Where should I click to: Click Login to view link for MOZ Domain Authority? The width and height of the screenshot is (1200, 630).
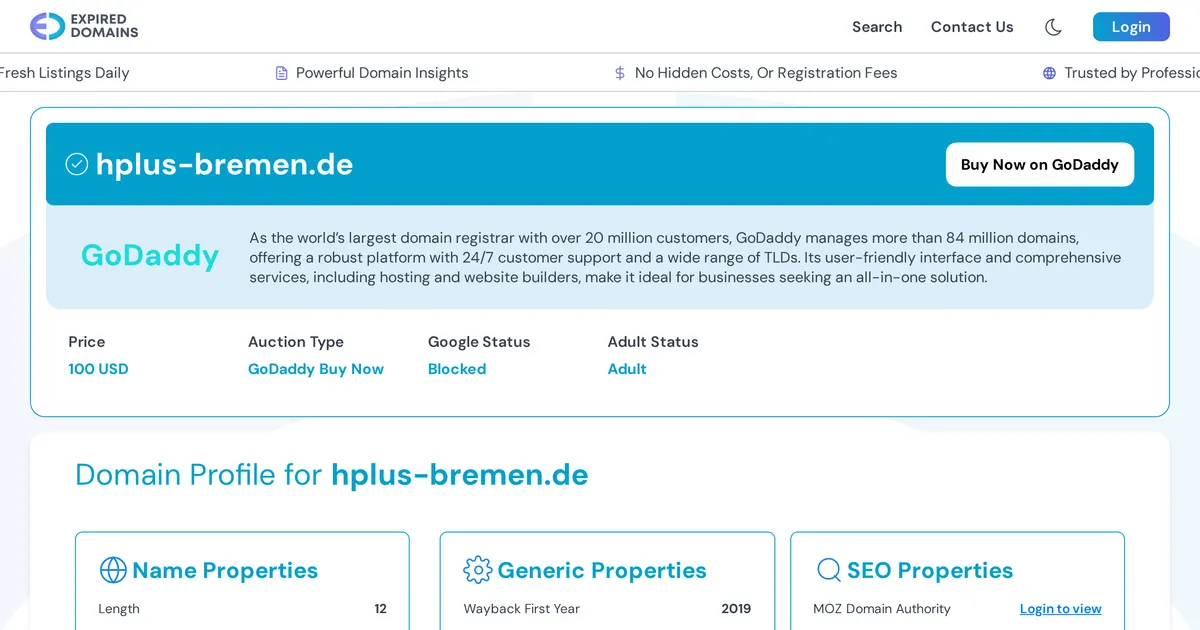tap(1060, 609)
